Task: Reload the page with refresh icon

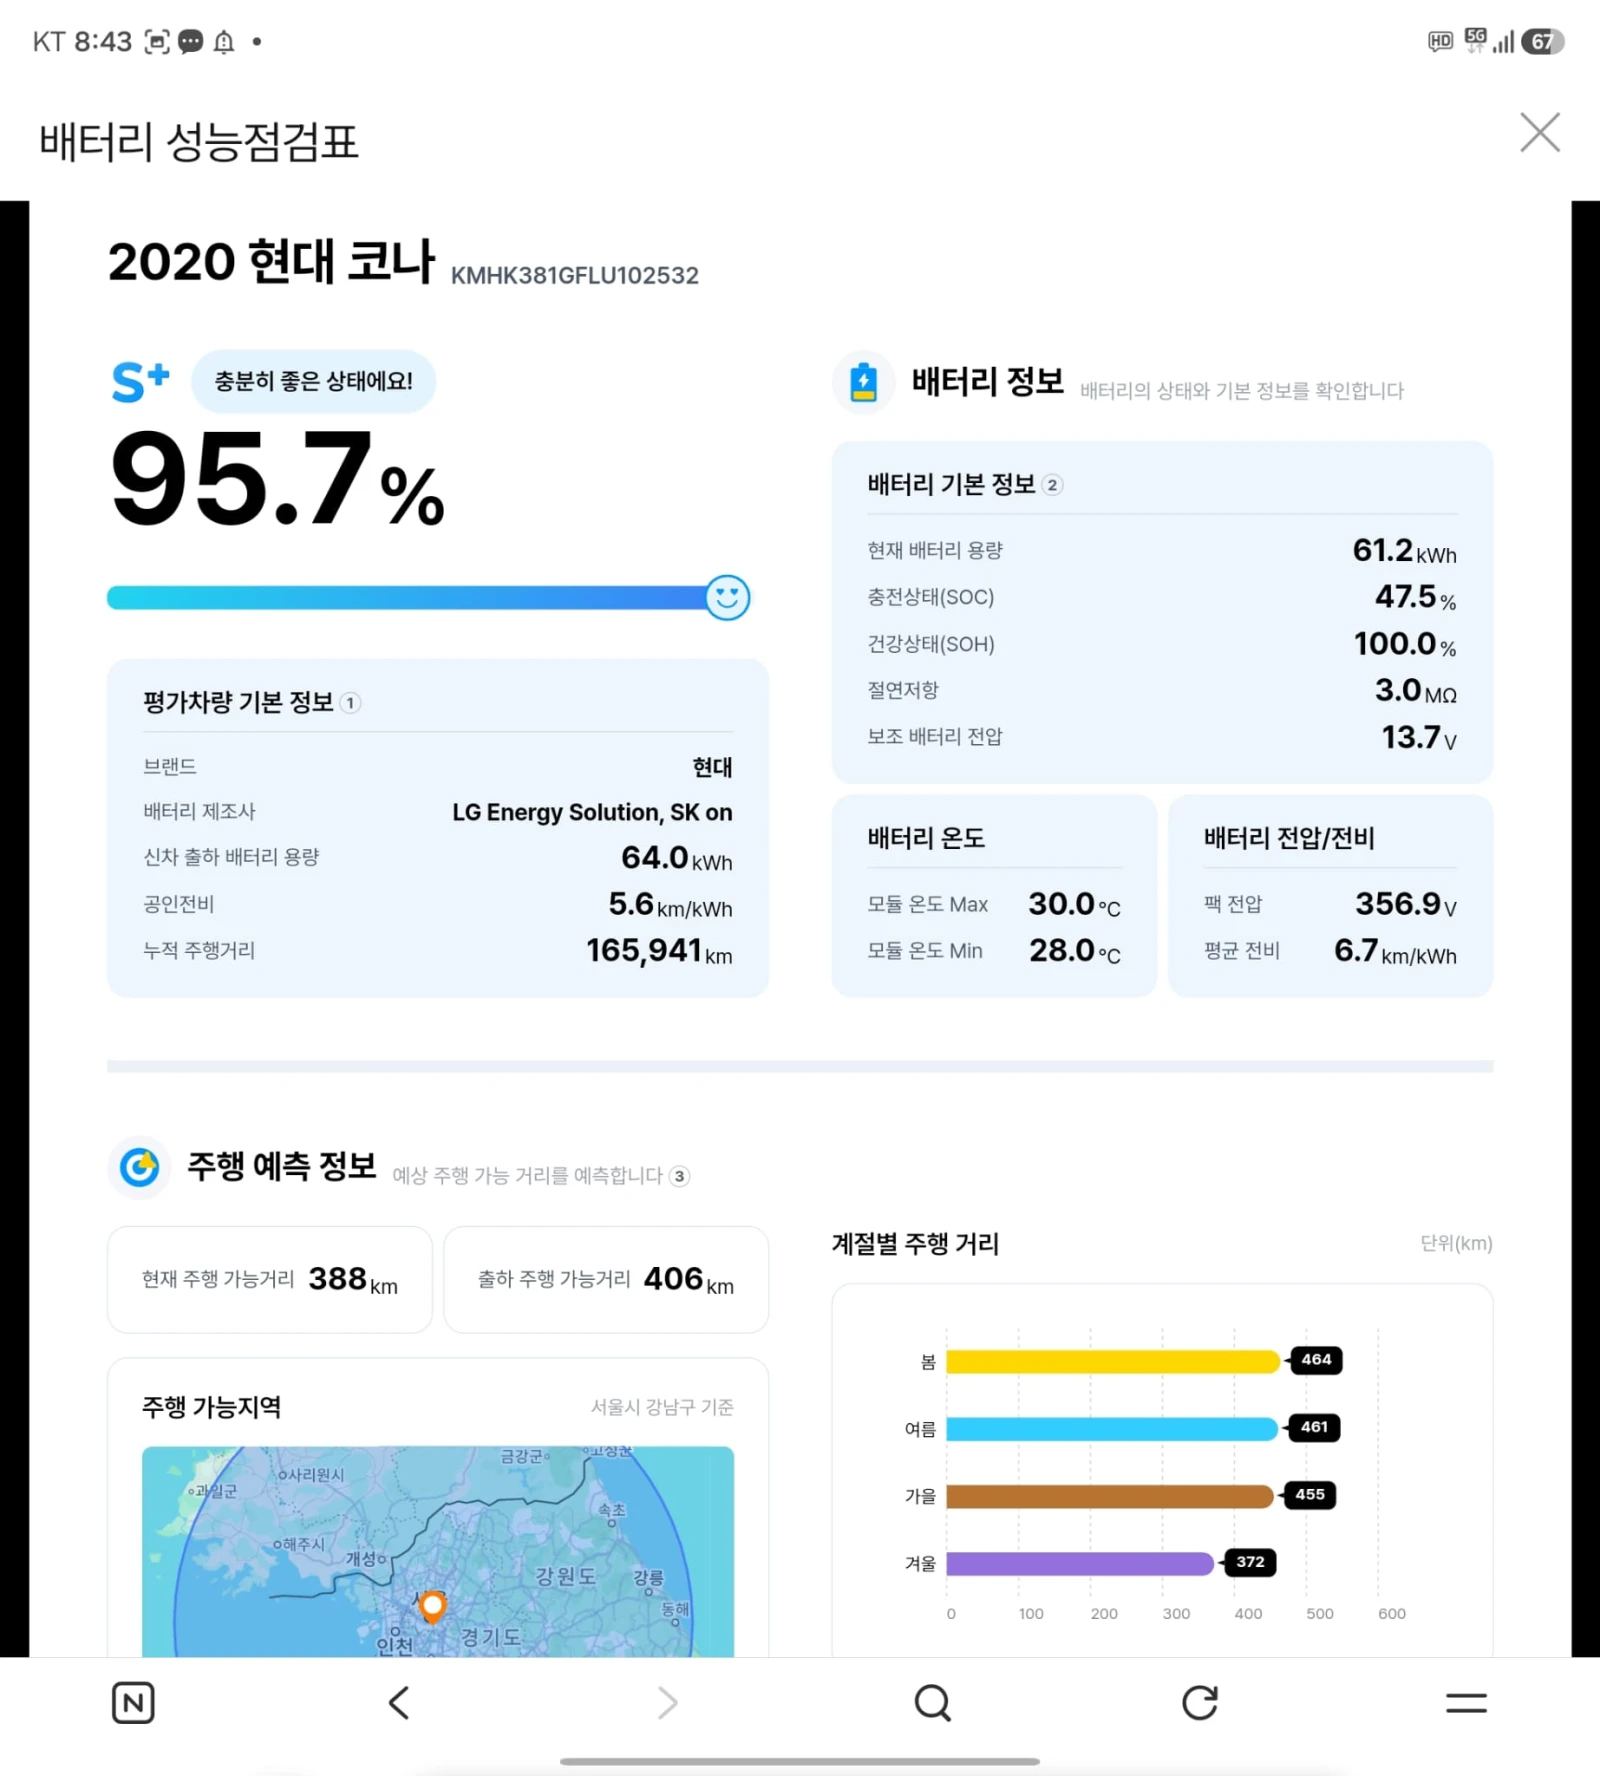Action: coord(1199,1702)
